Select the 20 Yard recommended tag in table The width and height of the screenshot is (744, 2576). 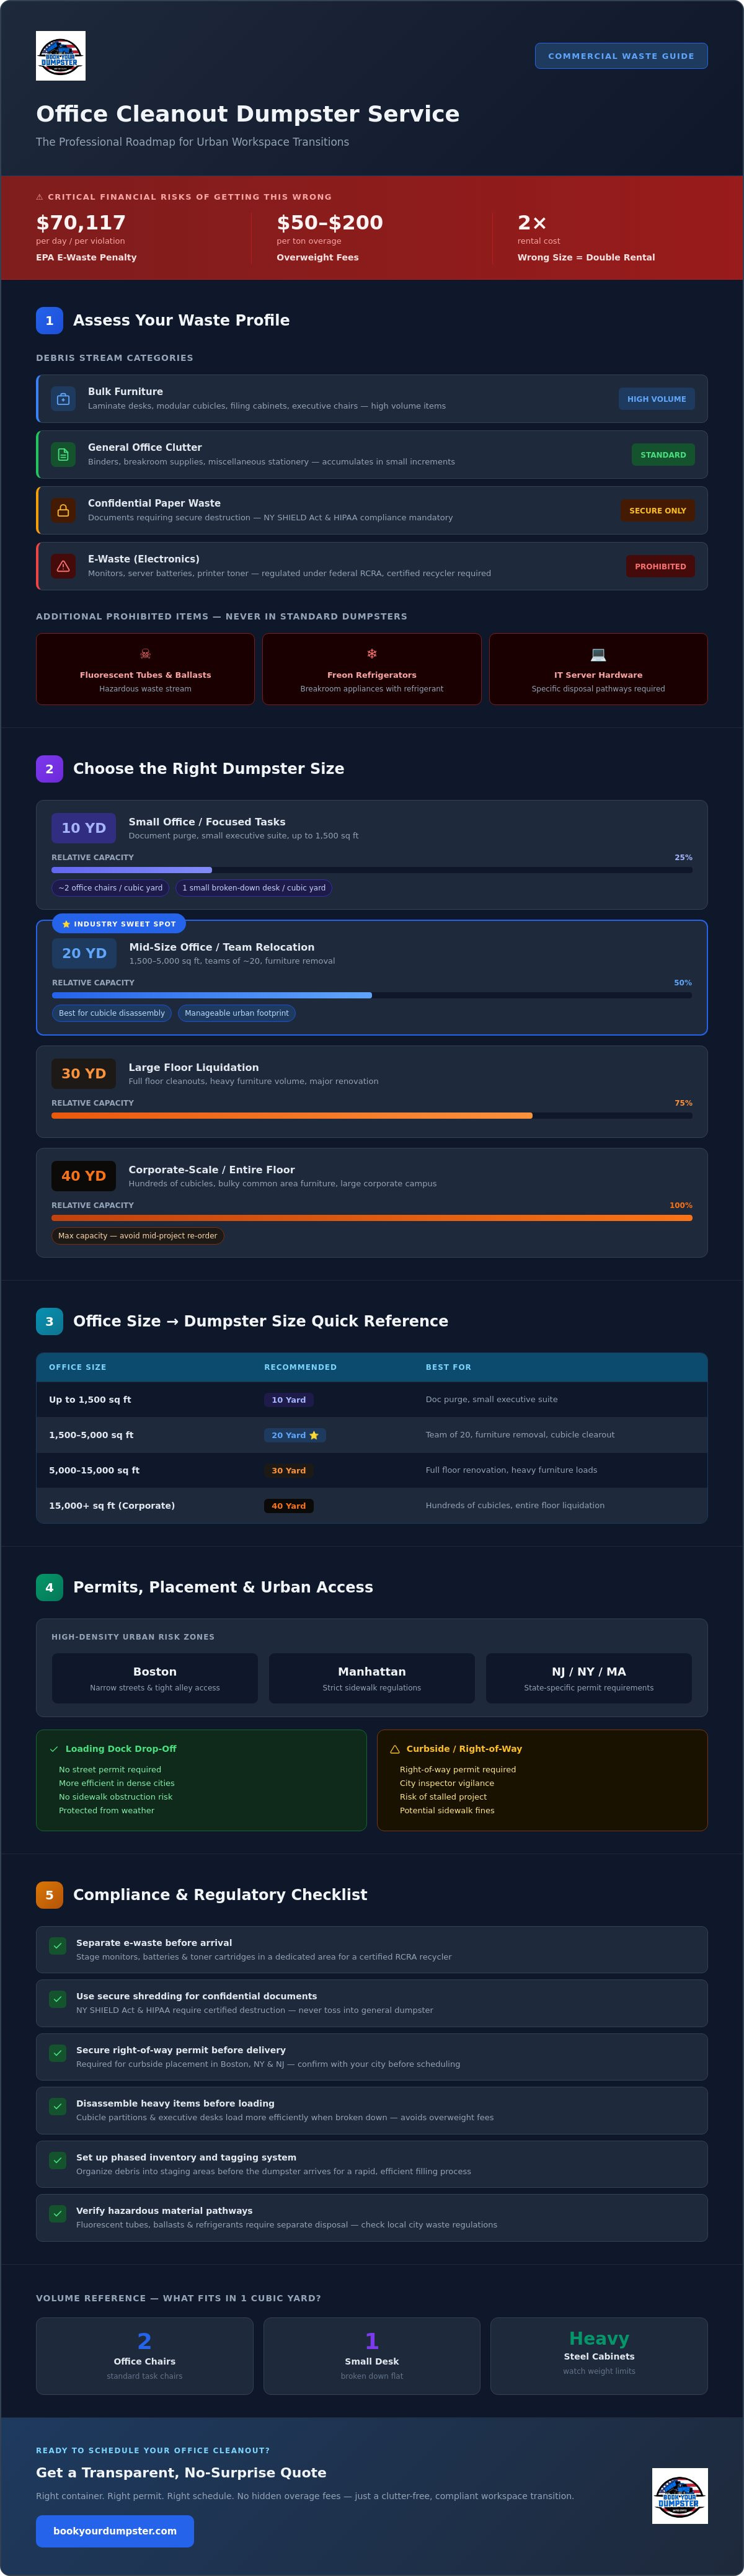pyautogui.click(x=295, y=1435)
